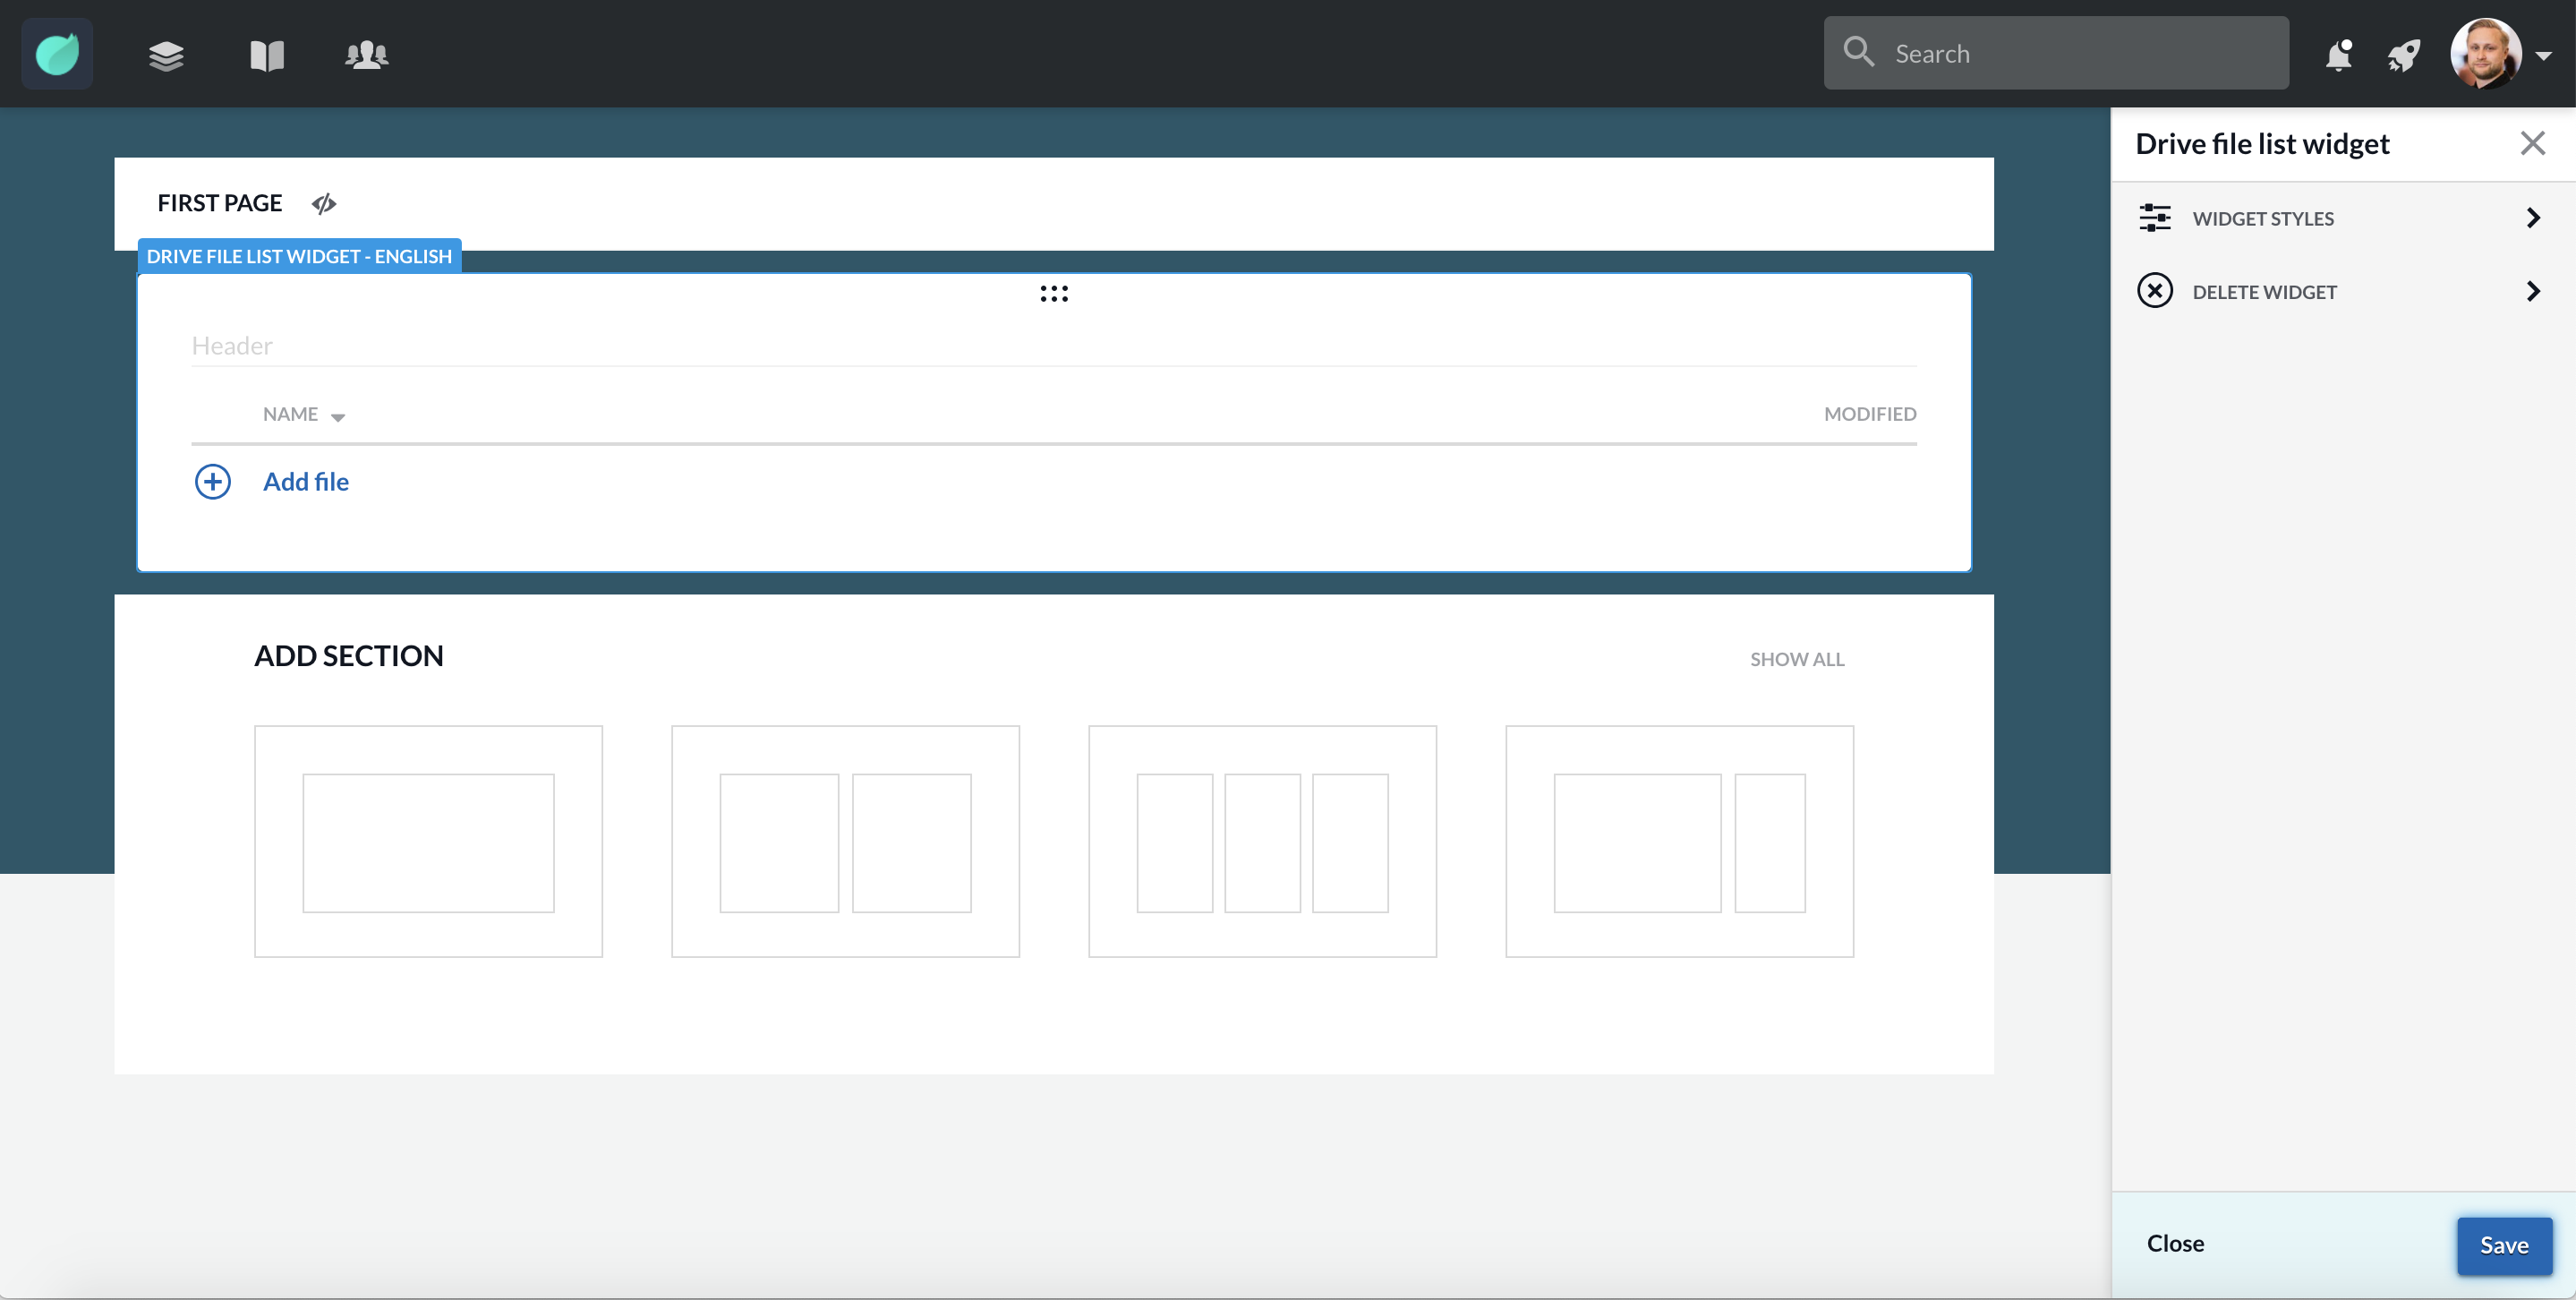Open the stacked layers icon in navbar
This screenshot has height=1300, width=2576.
point(166,55)
